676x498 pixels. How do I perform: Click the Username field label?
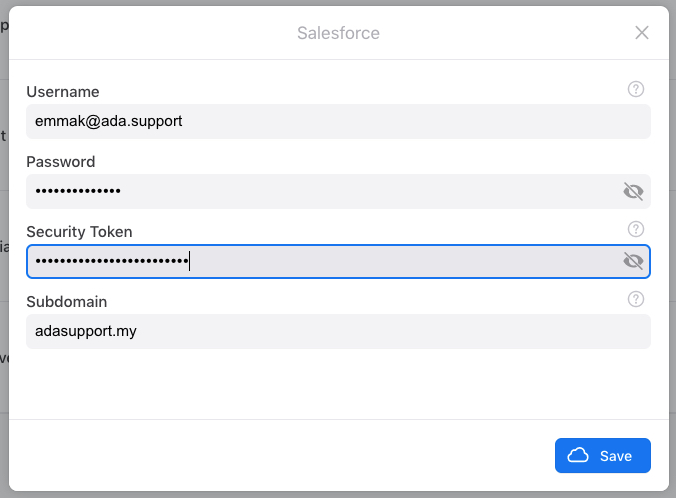coord(63,92)
